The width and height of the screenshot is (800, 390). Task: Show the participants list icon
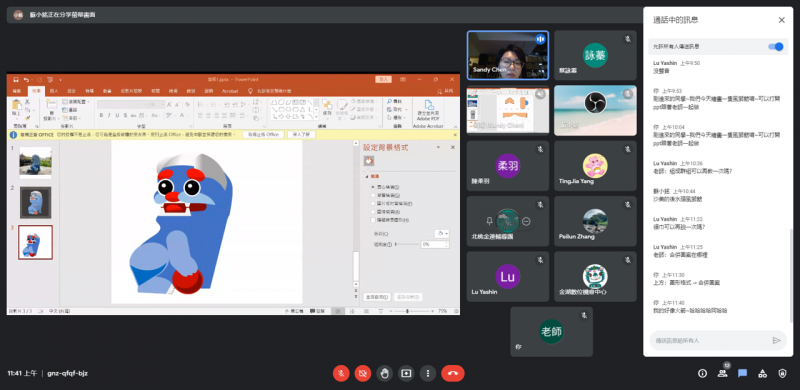722,373
